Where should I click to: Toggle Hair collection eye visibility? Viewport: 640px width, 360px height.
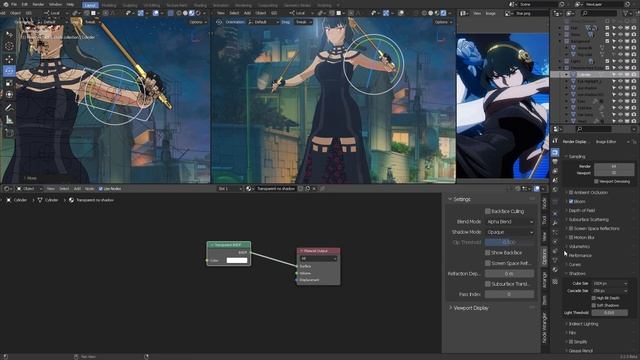[620, 28]
